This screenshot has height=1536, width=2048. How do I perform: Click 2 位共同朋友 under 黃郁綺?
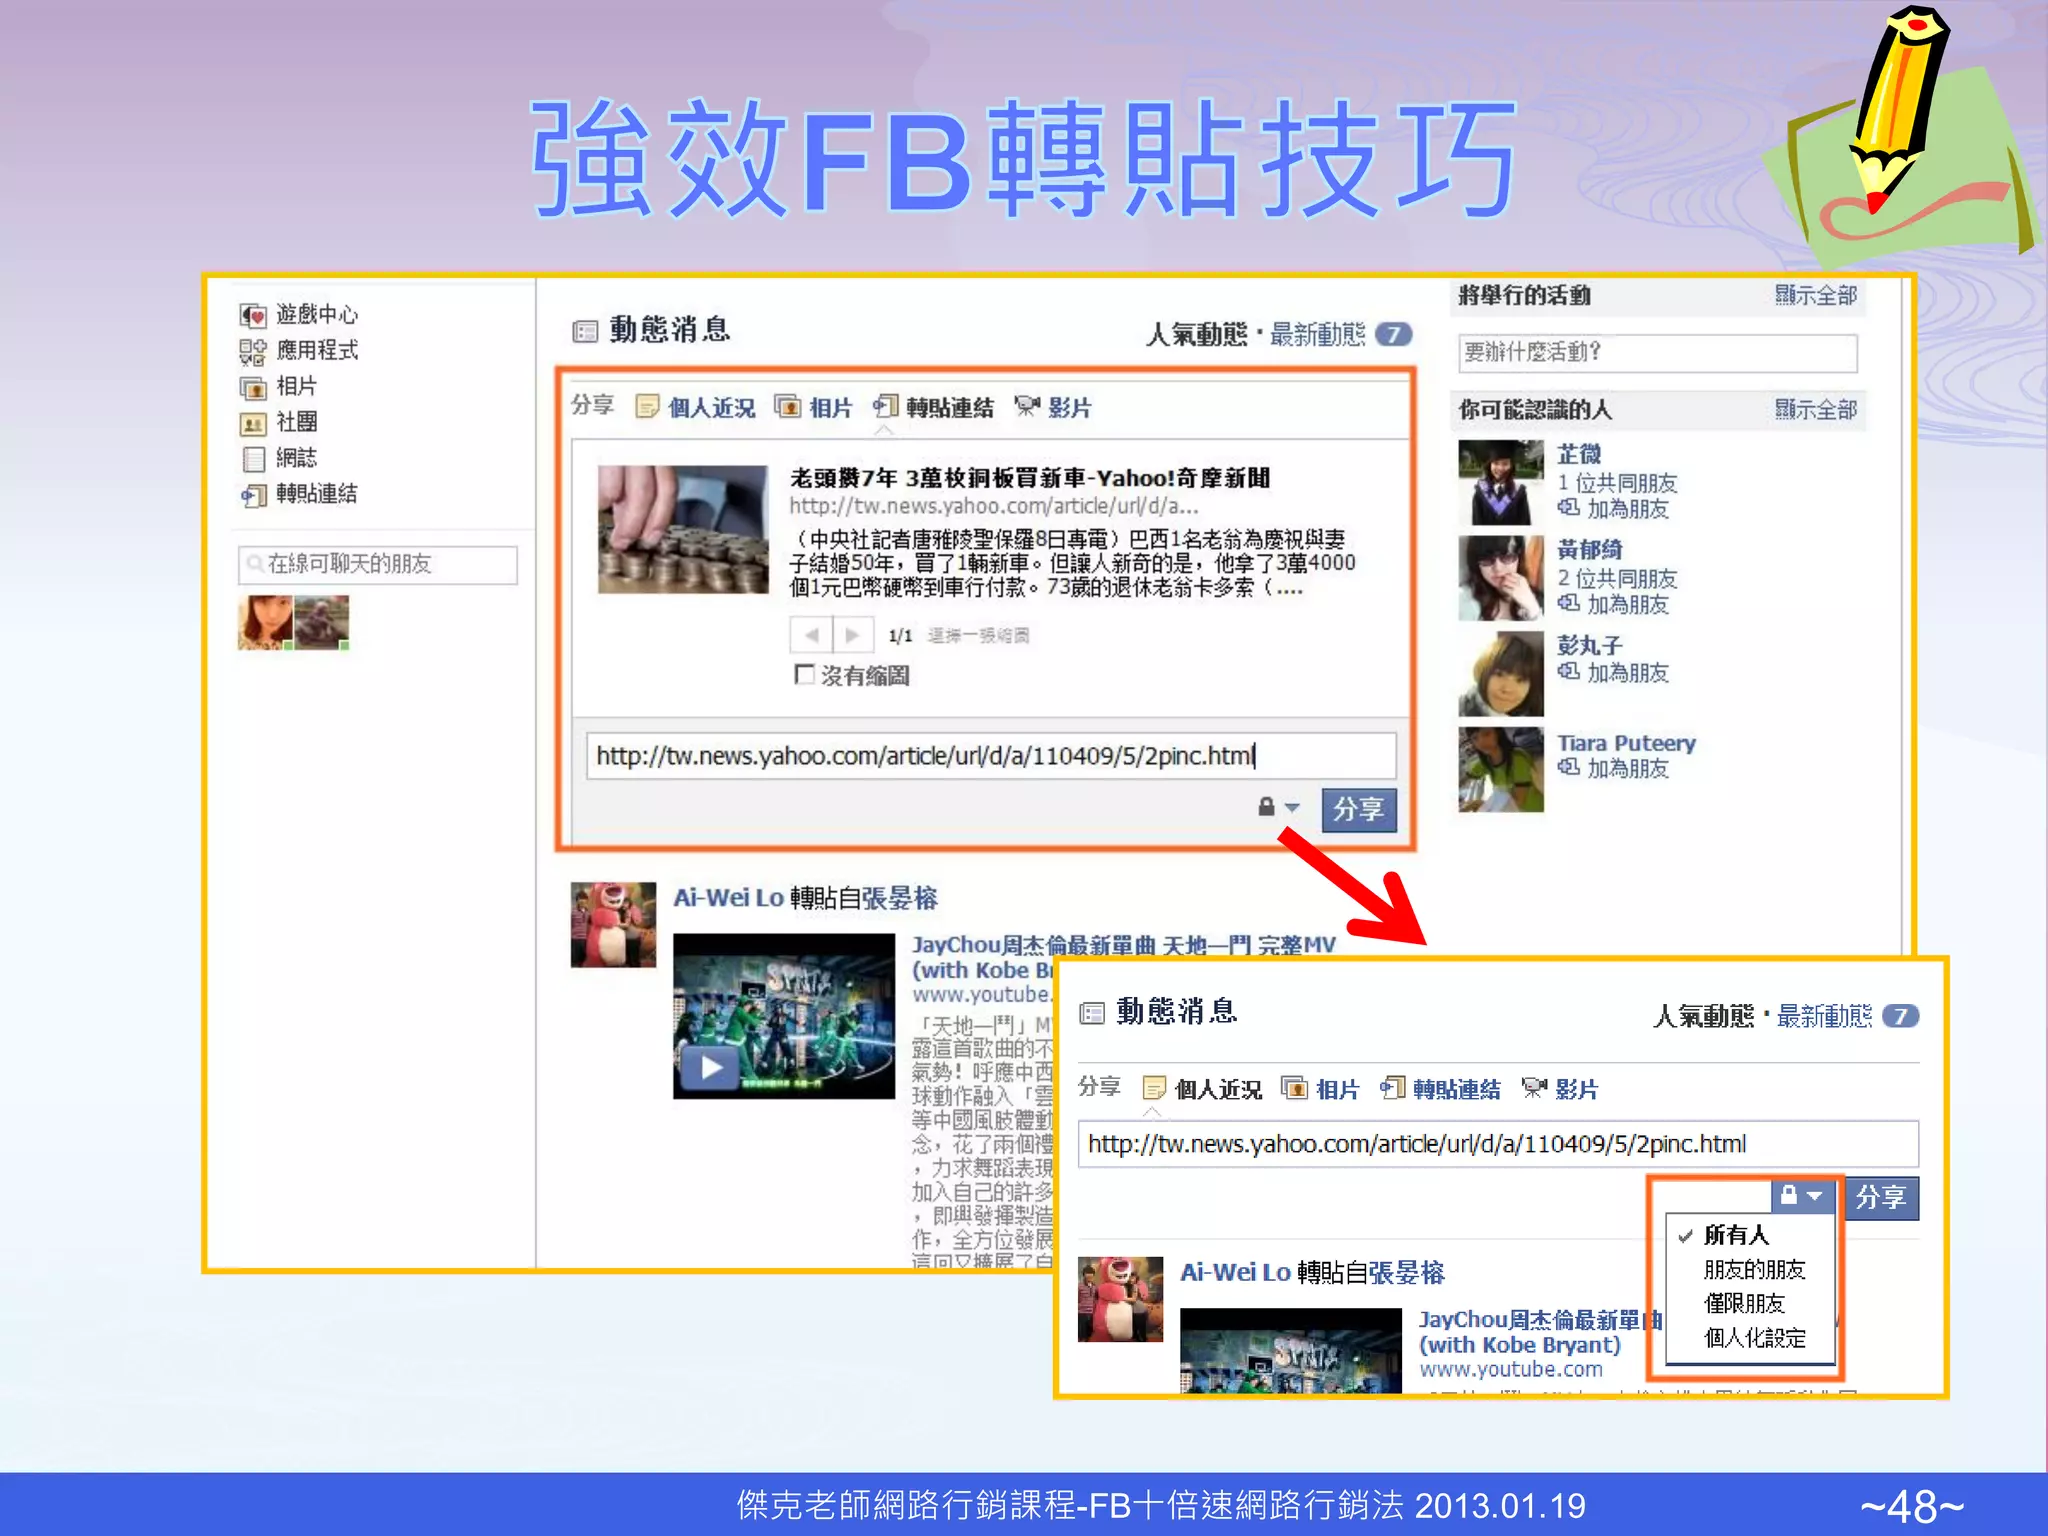1617,578
